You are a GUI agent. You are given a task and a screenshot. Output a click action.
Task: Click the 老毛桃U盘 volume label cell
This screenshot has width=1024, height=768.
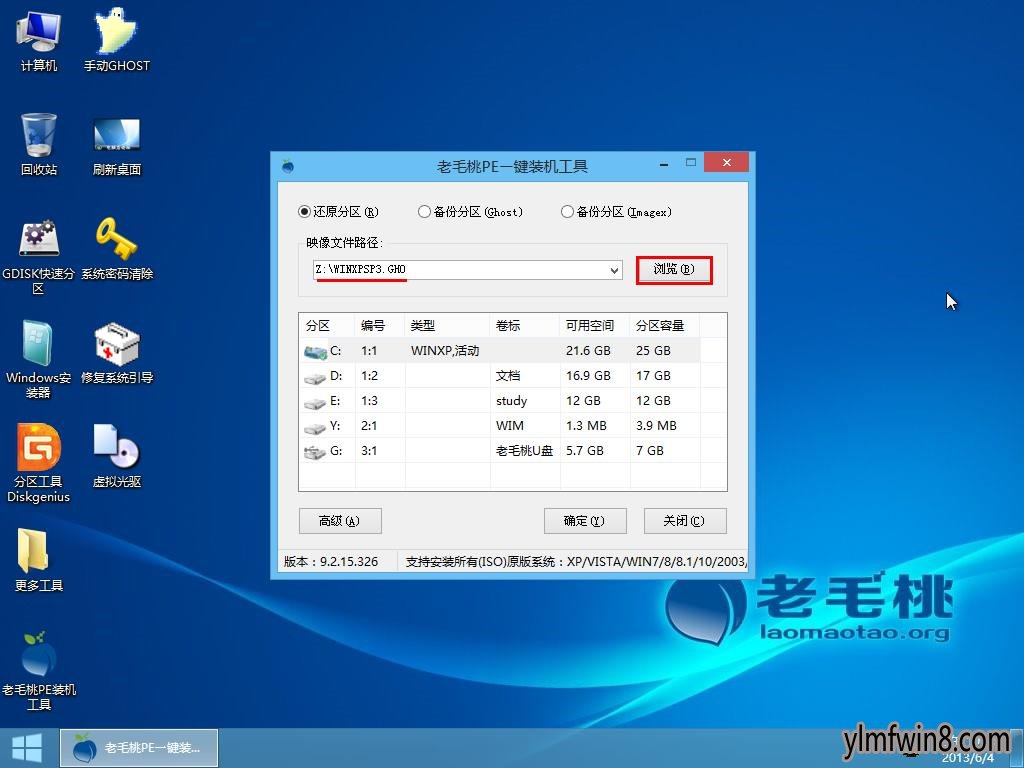[x=524, y=451]
